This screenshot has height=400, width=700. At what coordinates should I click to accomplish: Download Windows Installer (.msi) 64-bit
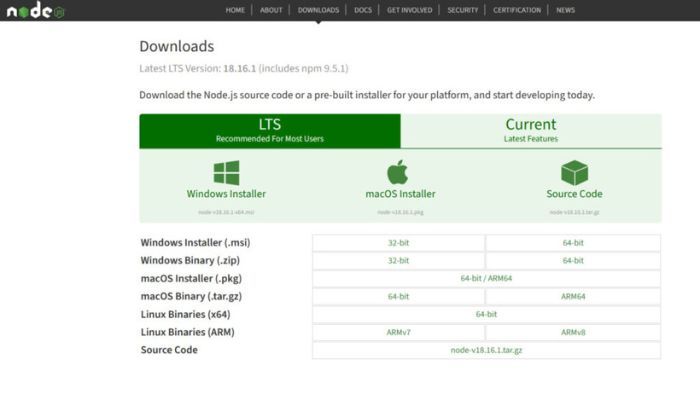[573, 243]
